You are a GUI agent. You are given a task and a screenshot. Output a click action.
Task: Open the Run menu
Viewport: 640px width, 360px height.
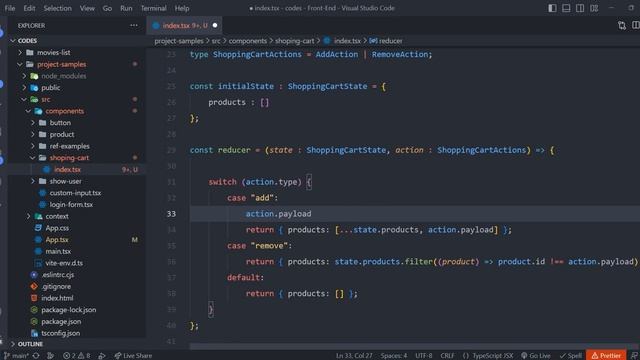[x=126, y=8]
